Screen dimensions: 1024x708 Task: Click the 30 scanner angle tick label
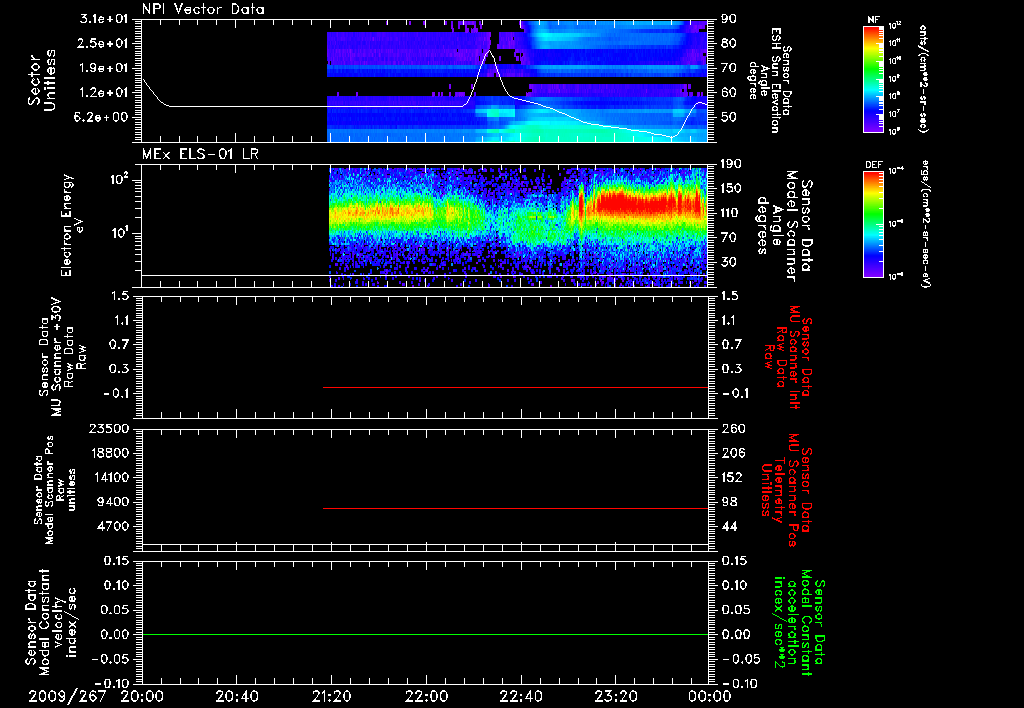point(728,262)
